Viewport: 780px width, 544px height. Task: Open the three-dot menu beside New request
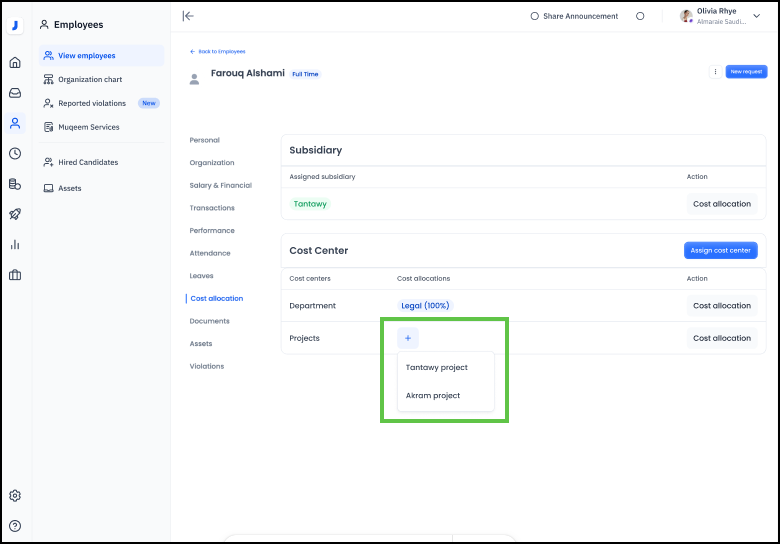tap(715, 72)
